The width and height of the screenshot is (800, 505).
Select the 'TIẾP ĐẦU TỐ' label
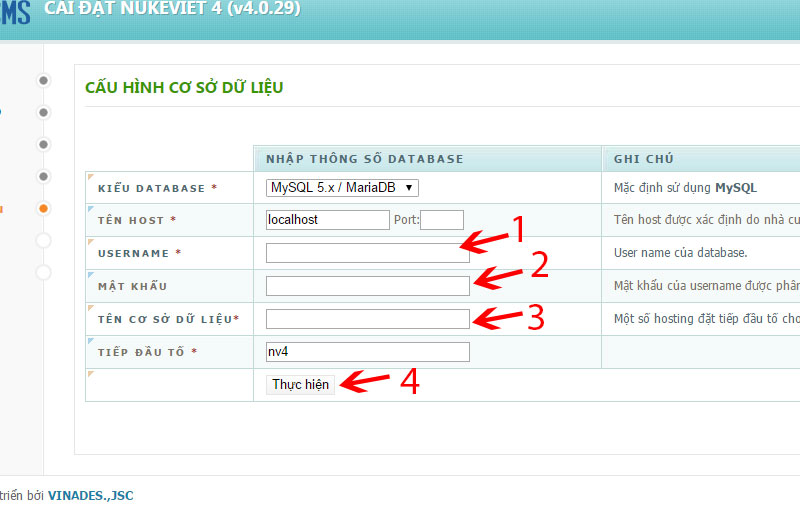pos(147,352)
